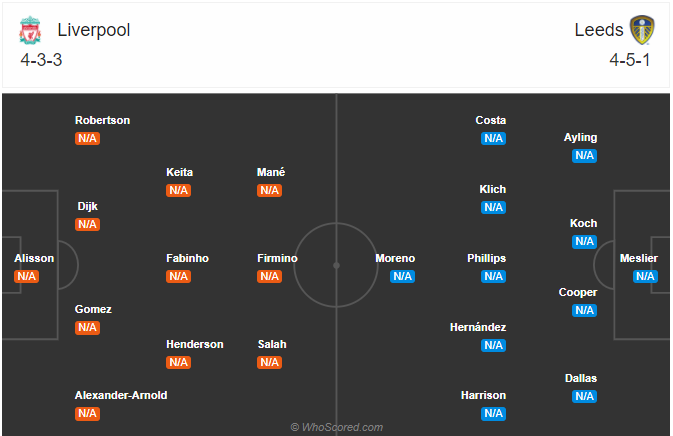Select player Firmino near the center circle
This screenshot has height=436, width=673.
[x=277, y=258]
